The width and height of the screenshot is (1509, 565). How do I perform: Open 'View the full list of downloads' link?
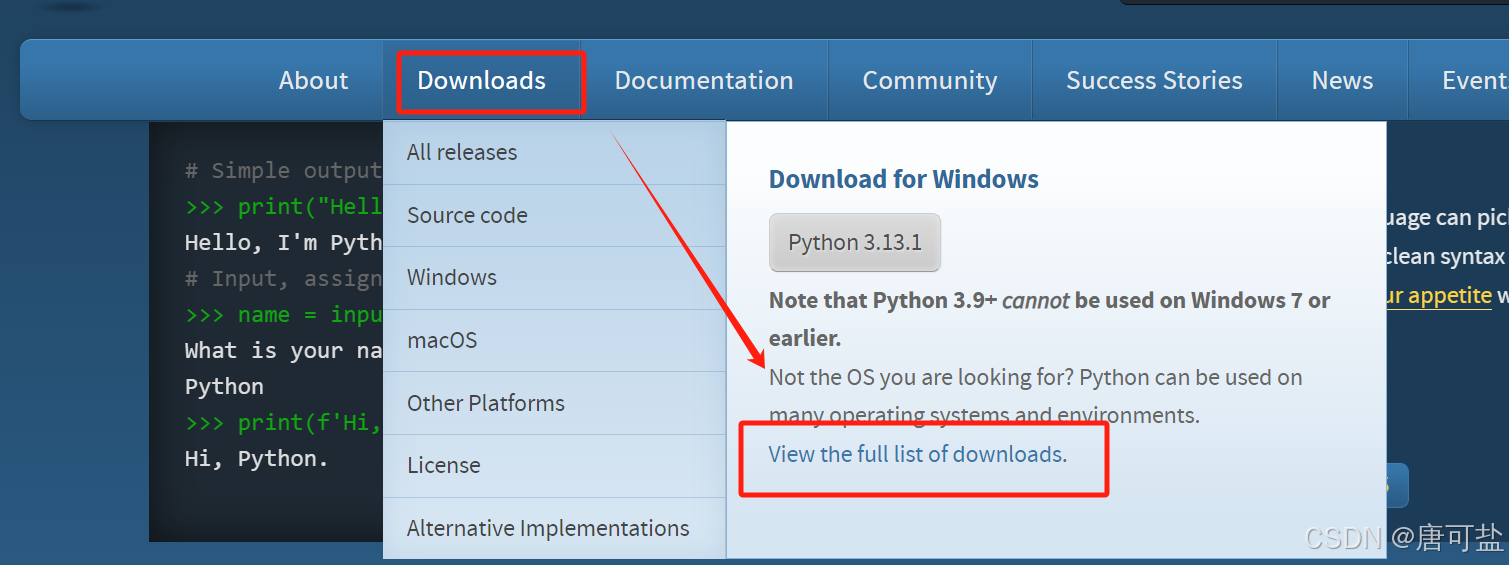pos(917,454)
